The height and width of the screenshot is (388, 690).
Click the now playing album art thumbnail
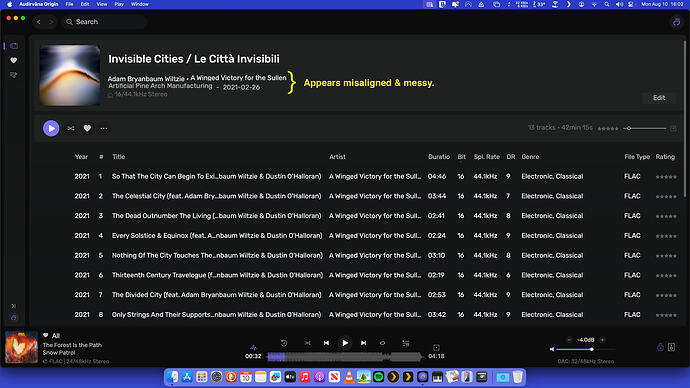(x=22, y=348)
